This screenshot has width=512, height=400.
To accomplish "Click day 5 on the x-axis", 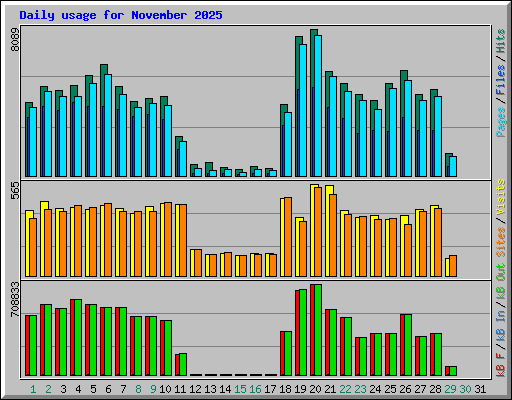I will 93,389.
